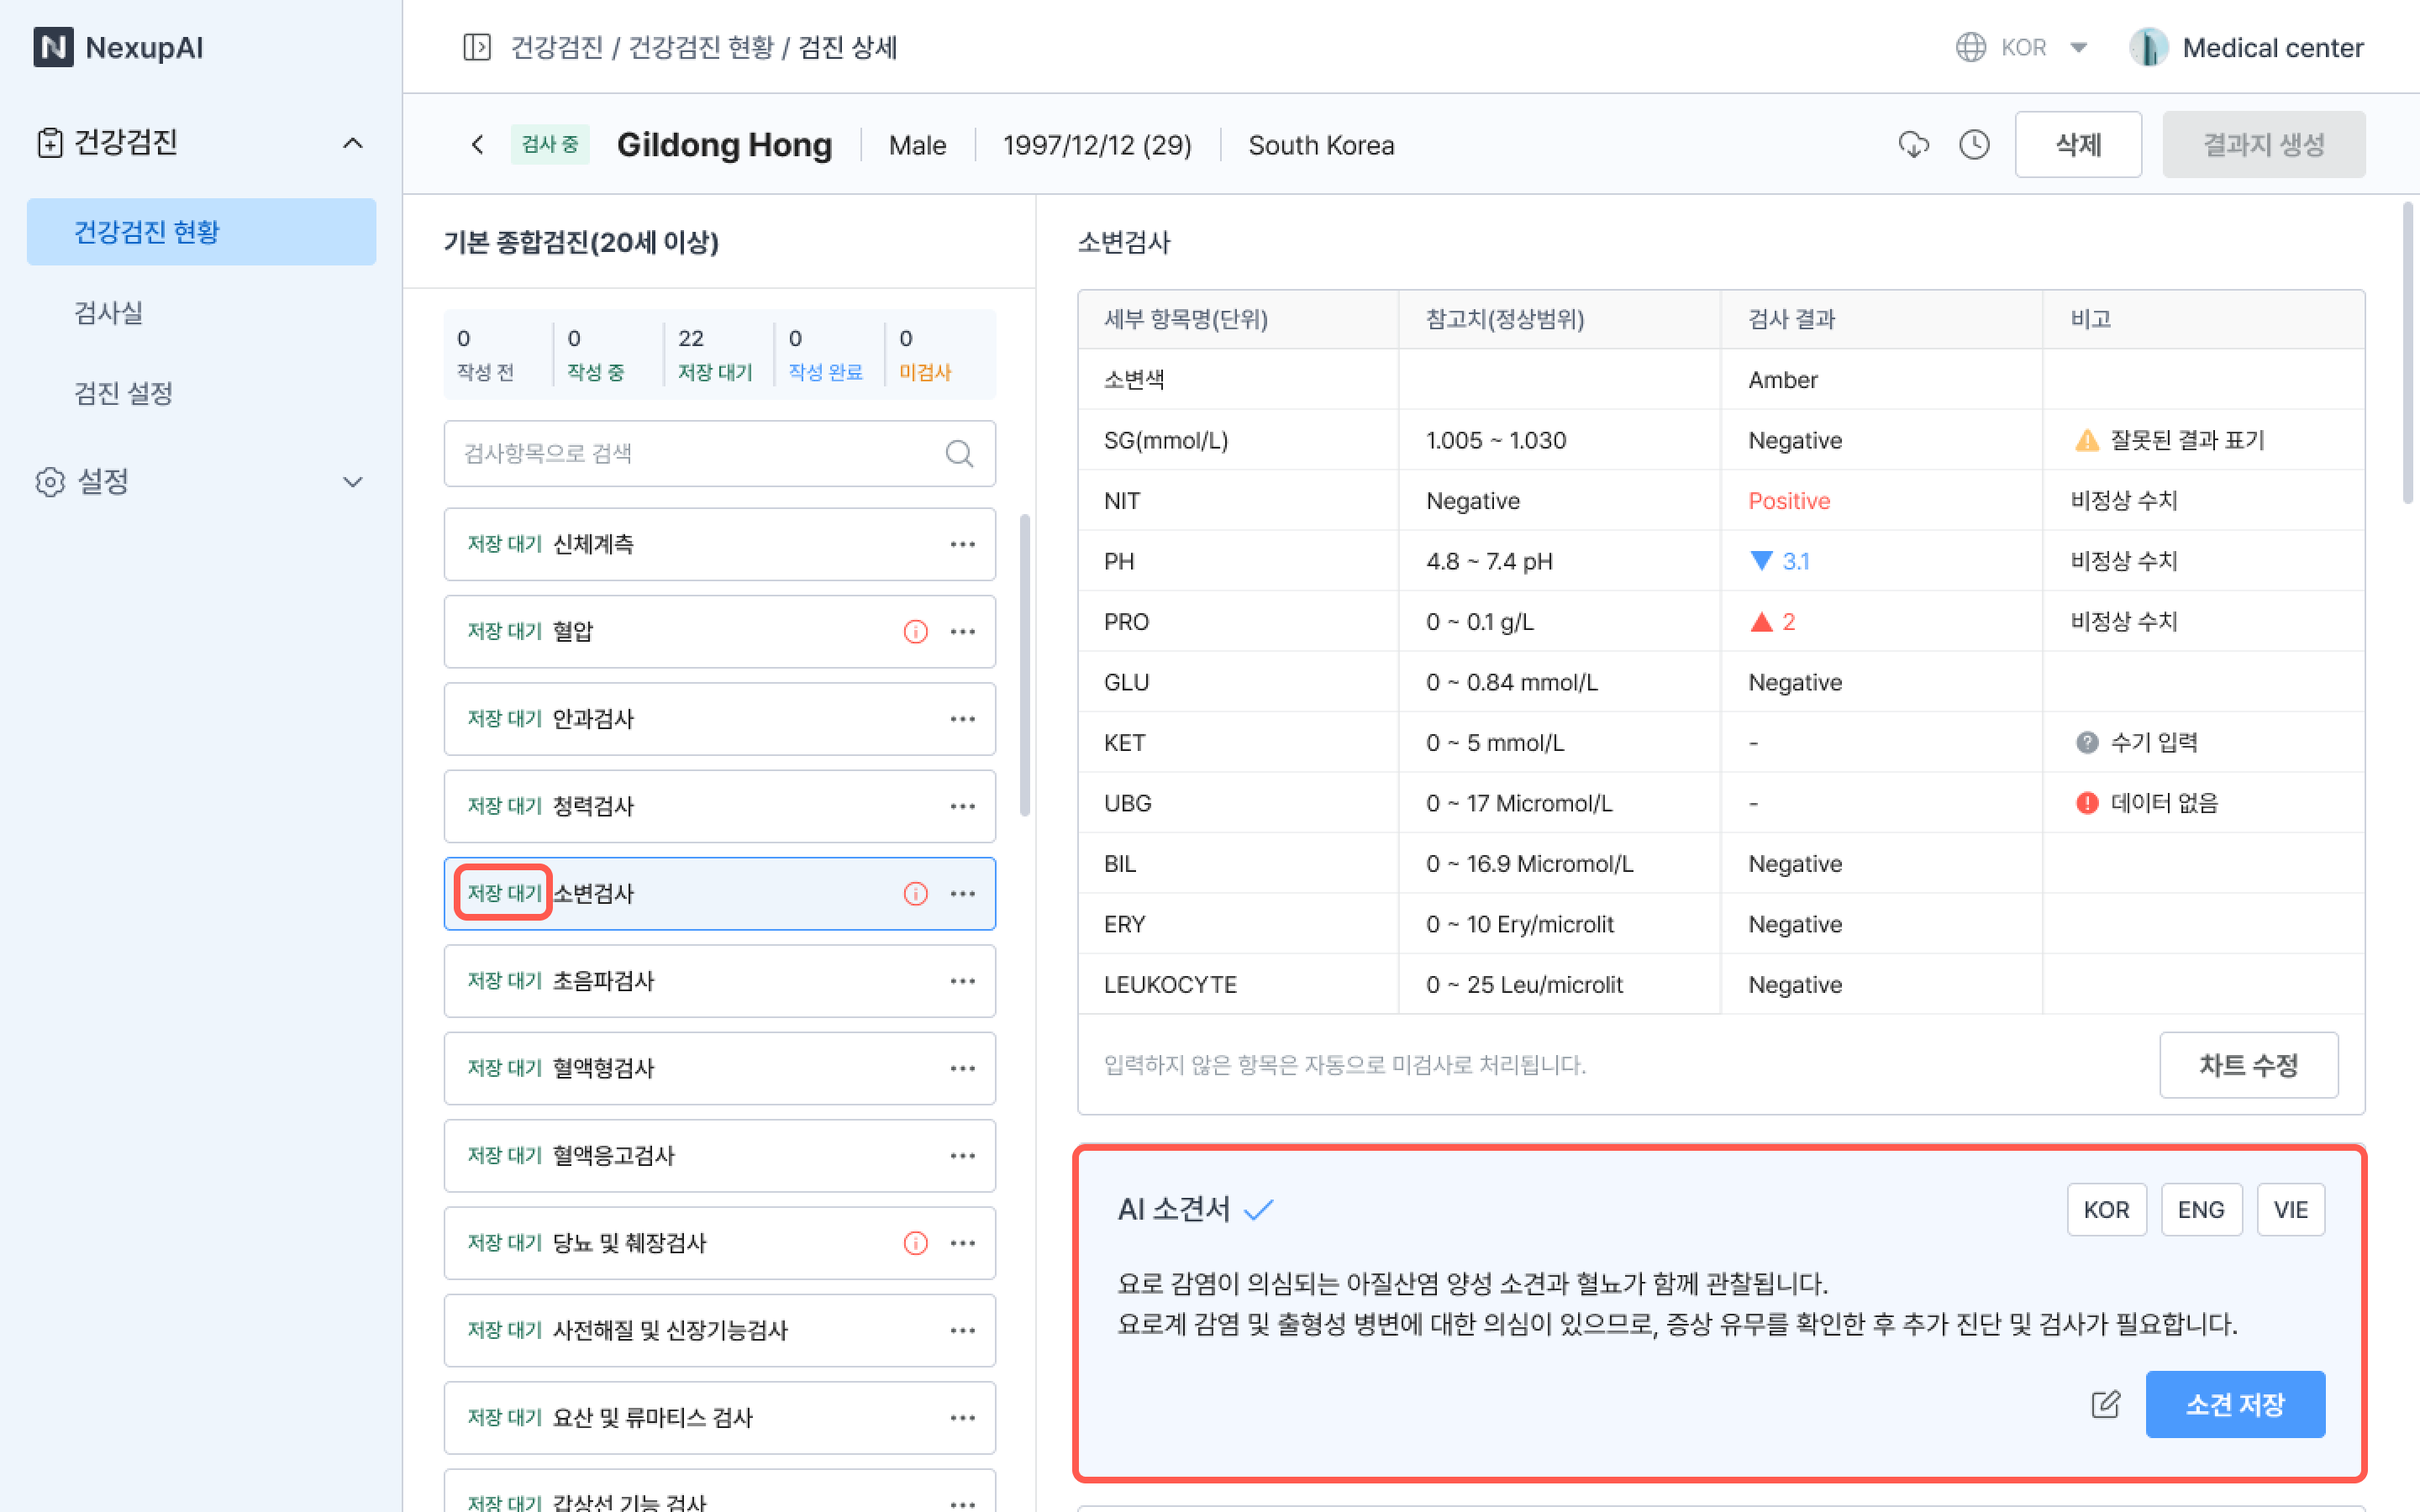
Task: Click the 소견 저장 button
Action: point(2234,1404)
